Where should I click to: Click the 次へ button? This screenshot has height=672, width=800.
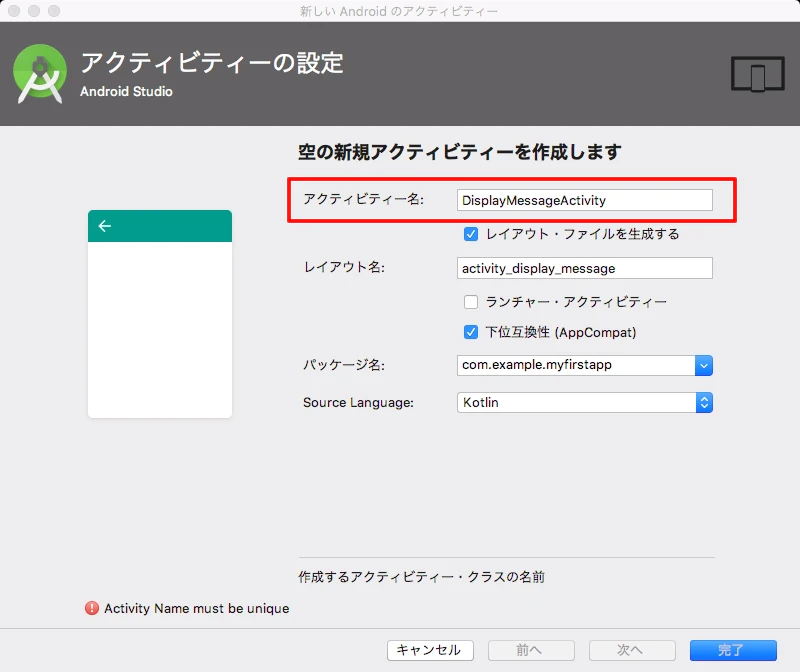click(632, 650)
